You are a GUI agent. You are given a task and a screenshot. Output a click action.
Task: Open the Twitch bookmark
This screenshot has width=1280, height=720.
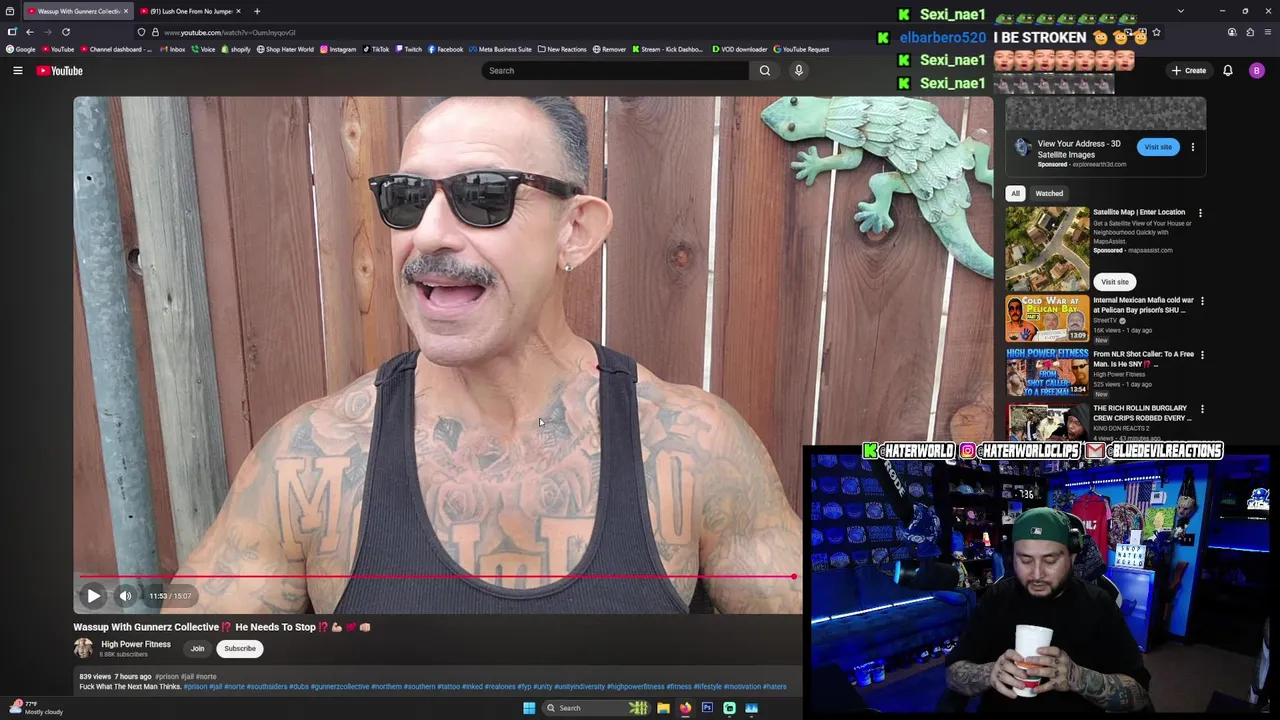tap(409, 49)
